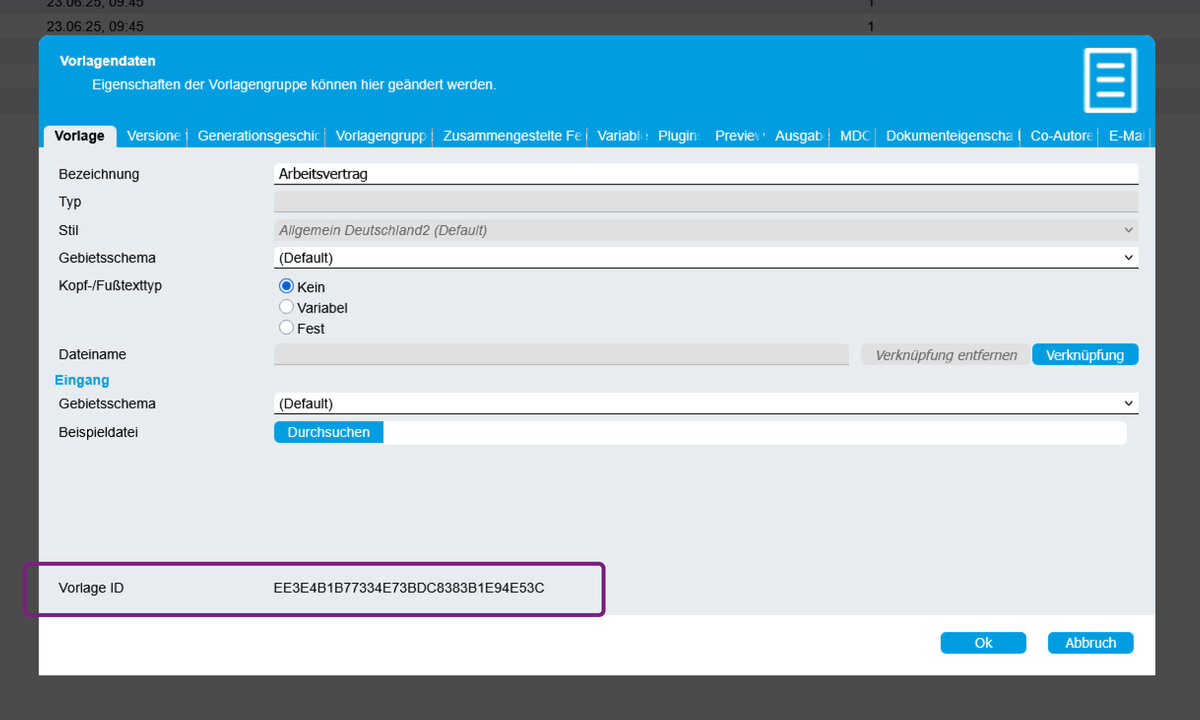
Task: Open the Stil dropdown list
Action: click(705, 230)
